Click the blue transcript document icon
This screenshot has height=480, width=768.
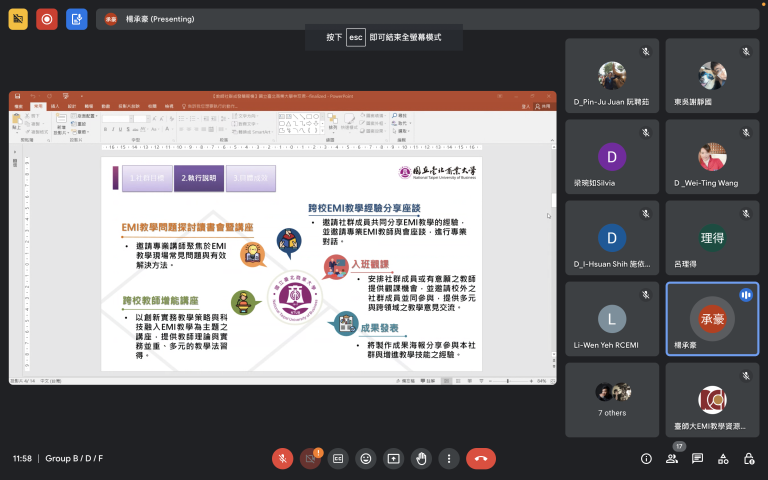tap(76, 18)
